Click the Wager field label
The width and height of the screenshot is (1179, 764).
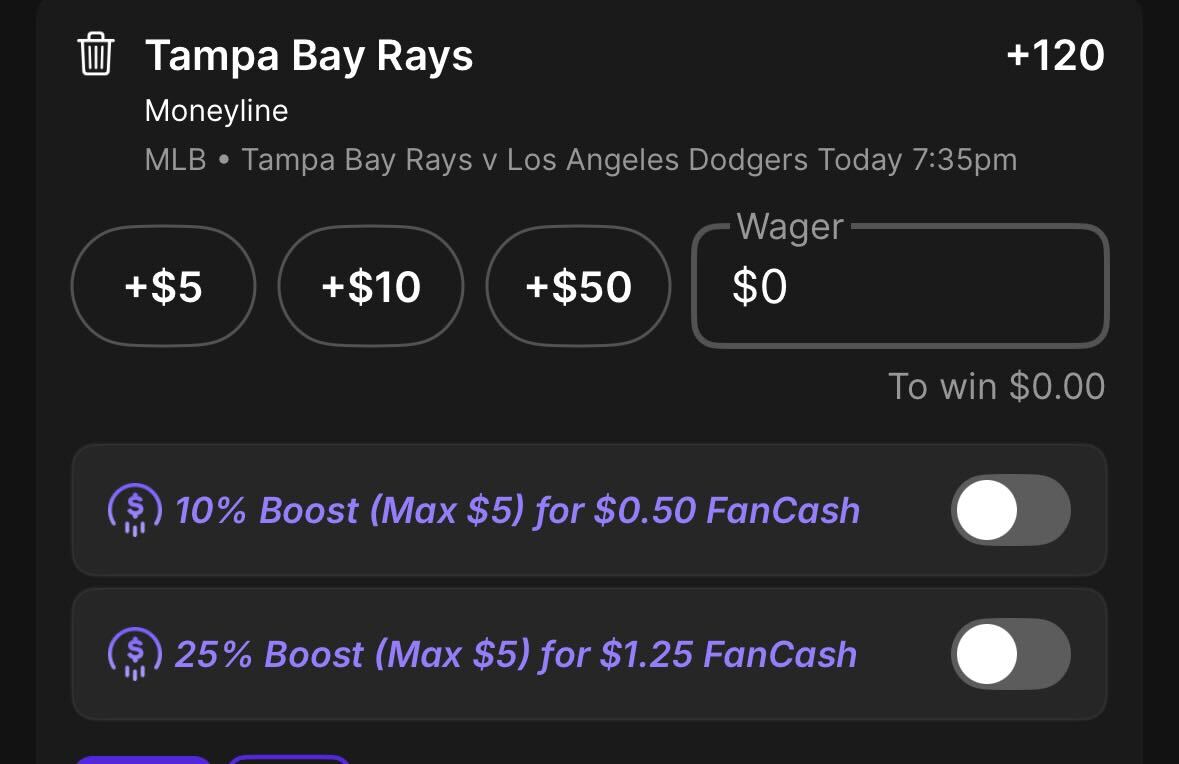790,226
